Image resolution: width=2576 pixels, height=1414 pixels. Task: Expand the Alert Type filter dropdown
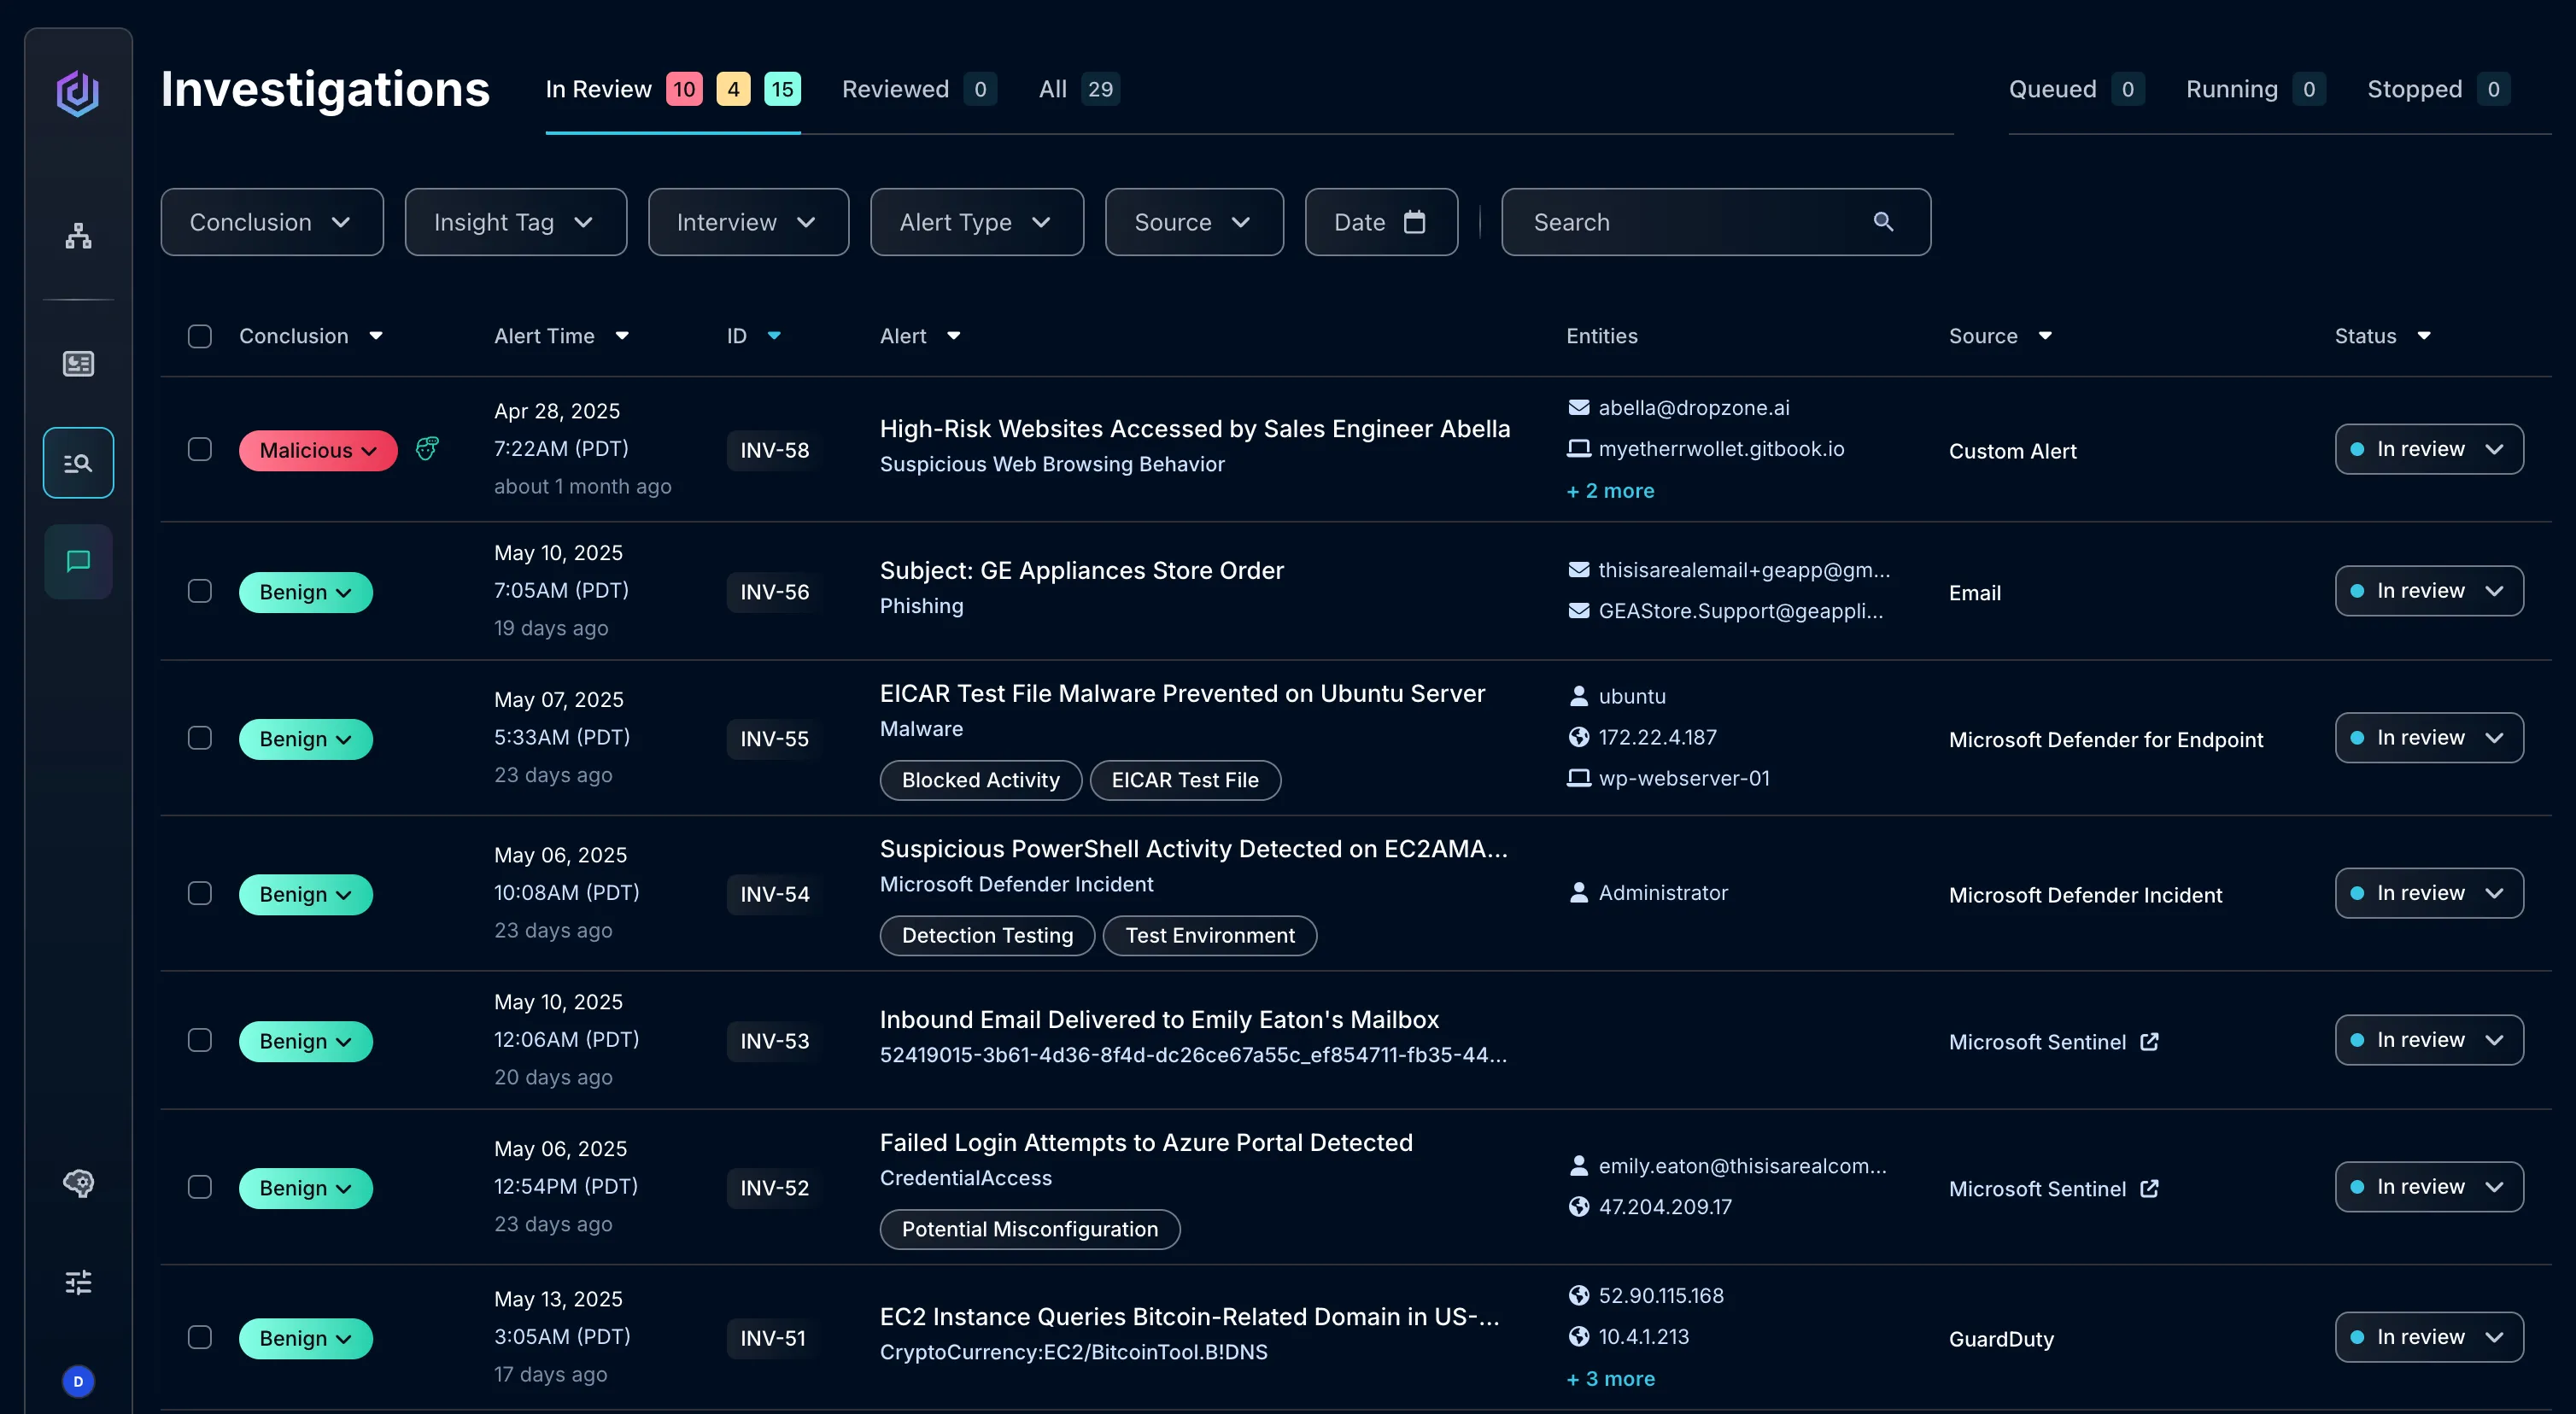(976, 222)
